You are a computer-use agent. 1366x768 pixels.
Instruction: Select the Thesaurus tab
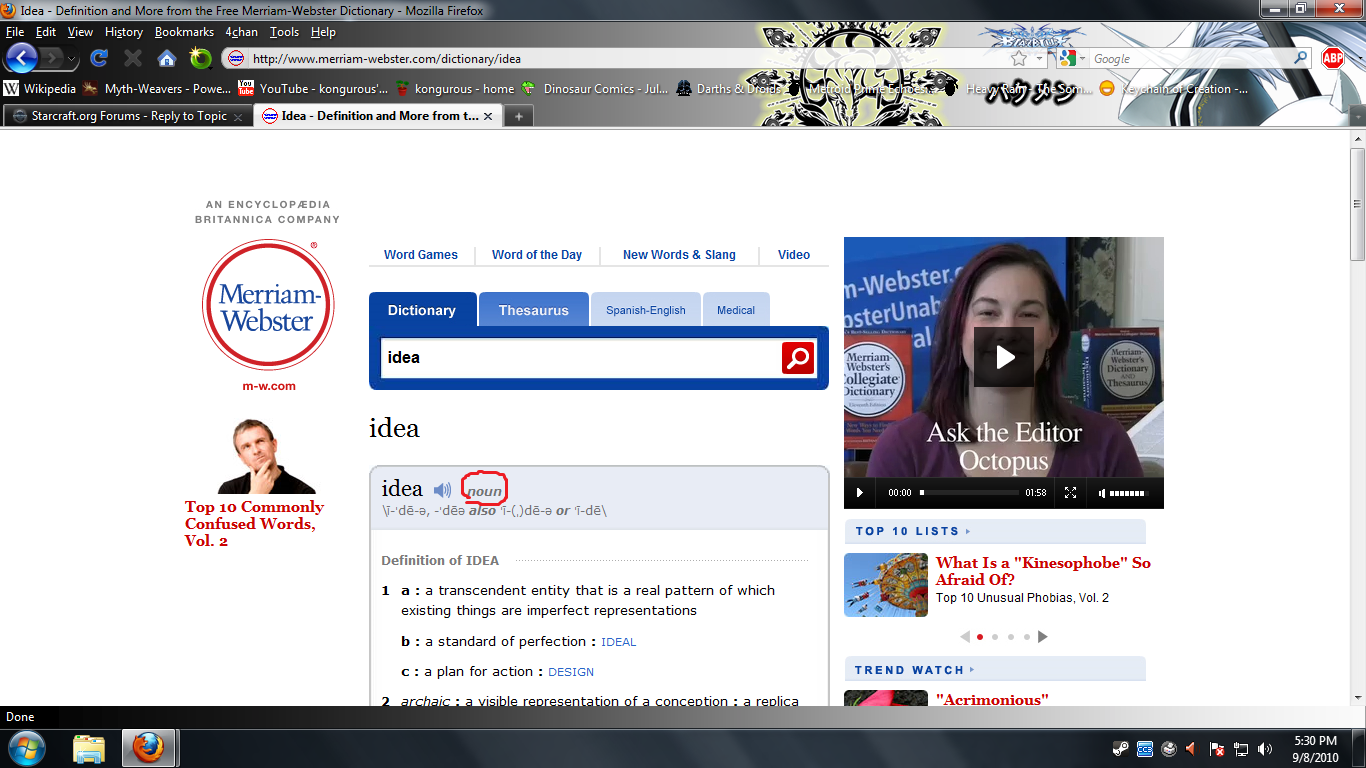(x=534, y=310)
